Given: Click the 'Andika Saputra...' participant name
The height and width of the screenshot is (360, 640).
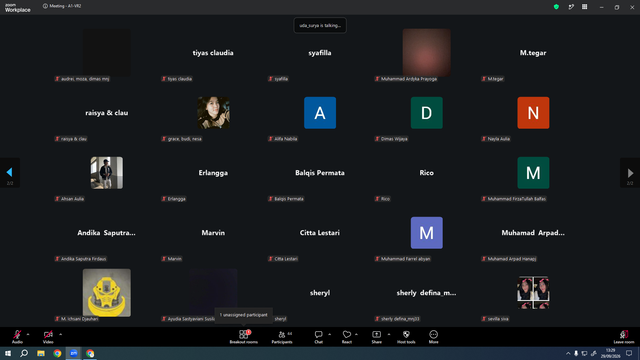Looking at the screenshot, I should [107, 233].
